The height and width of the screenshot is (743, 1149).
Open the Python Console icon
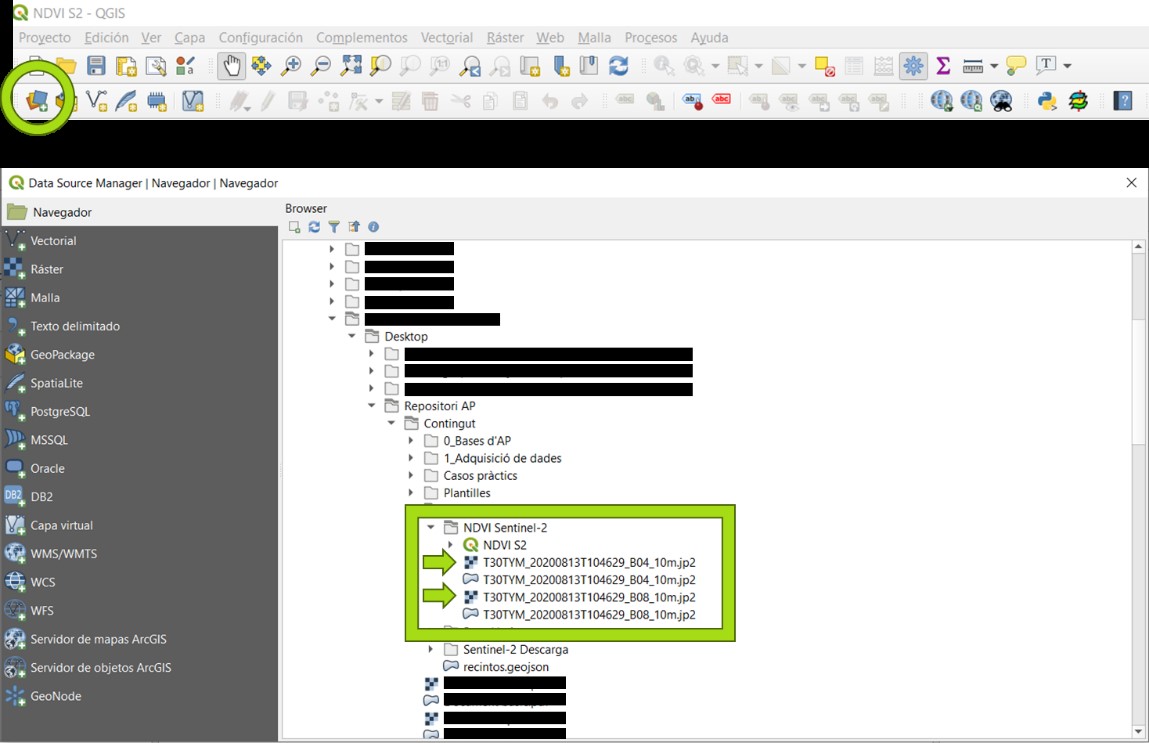click(x=1047, y=100)
